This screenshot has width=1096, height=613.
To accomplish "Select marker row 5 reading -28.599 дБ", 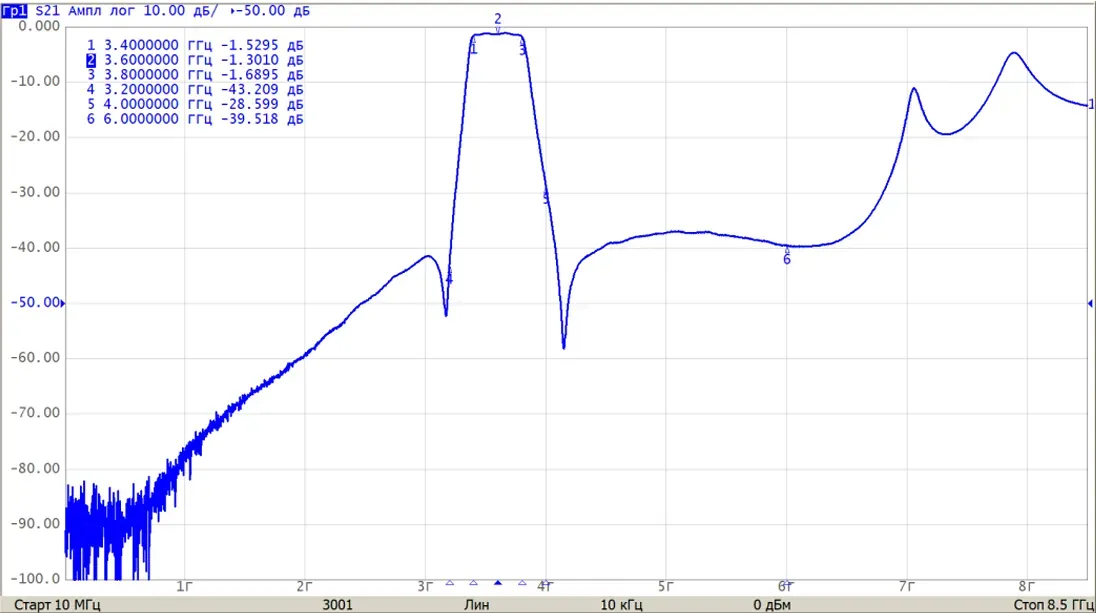I will [195, 104].
